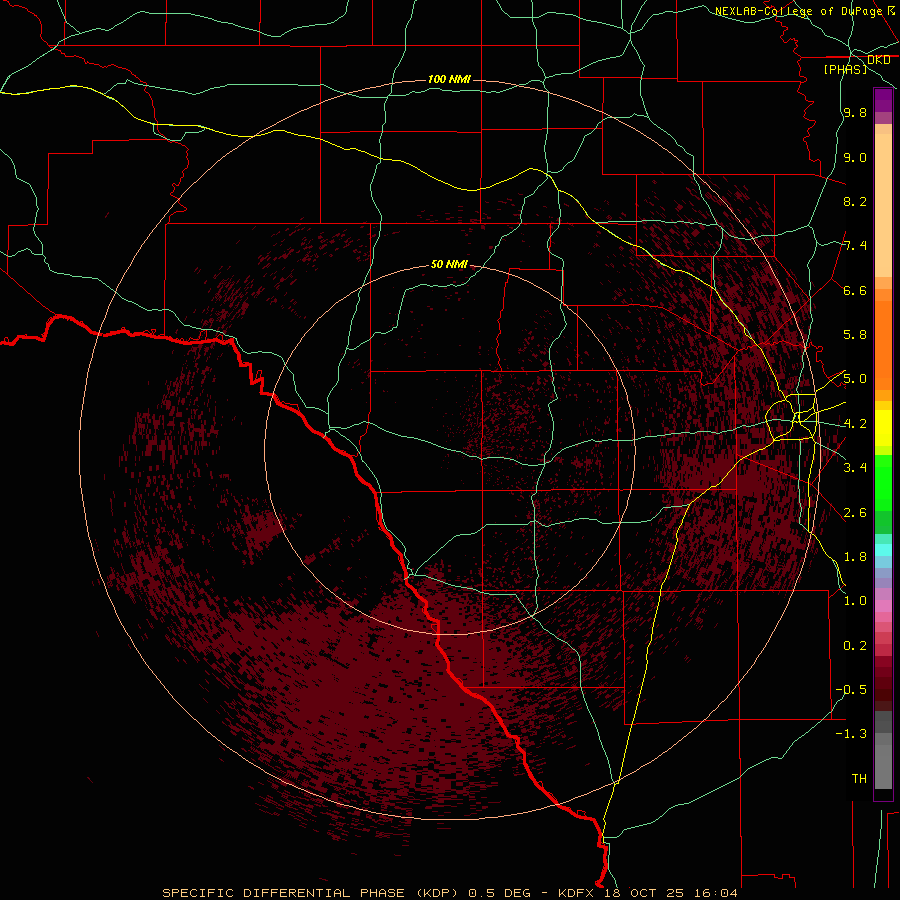900x900 pixels.
Task: Click the 100 NMI range ring label
Action: pyautogui.click(x=449, y=79)
